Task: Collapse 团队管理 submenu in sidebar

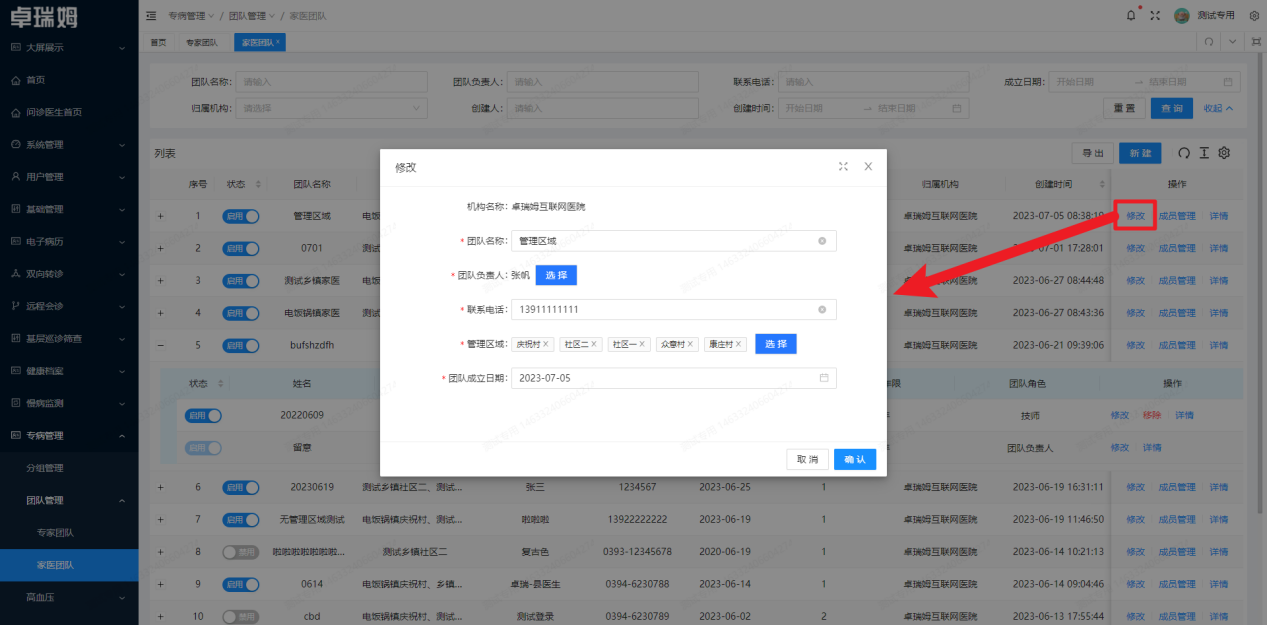Action: point(69,500)
